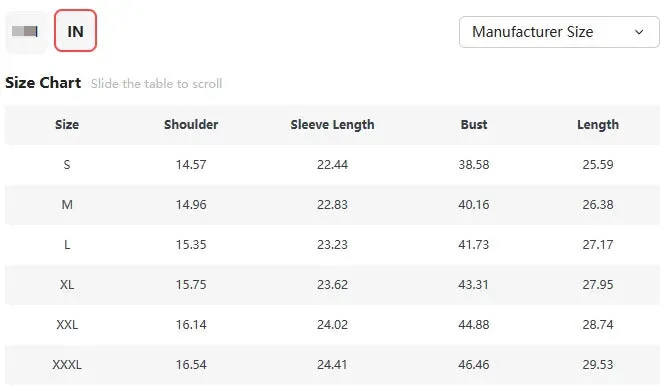Screen dimensions: 667x388
Task: Select the L size row label
Action: point(67,245)
